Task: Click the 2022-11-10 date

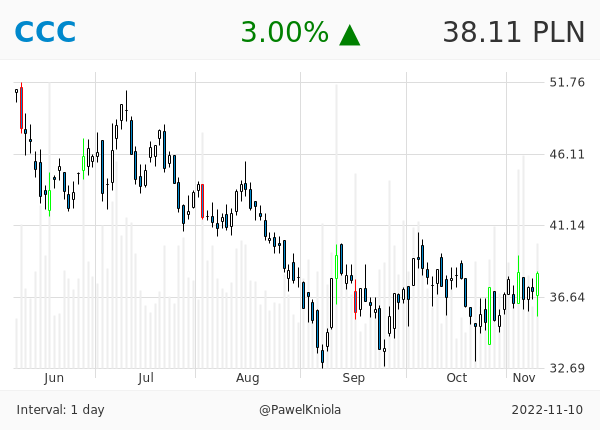Action: pyautogui.click(x=547, y=410)
